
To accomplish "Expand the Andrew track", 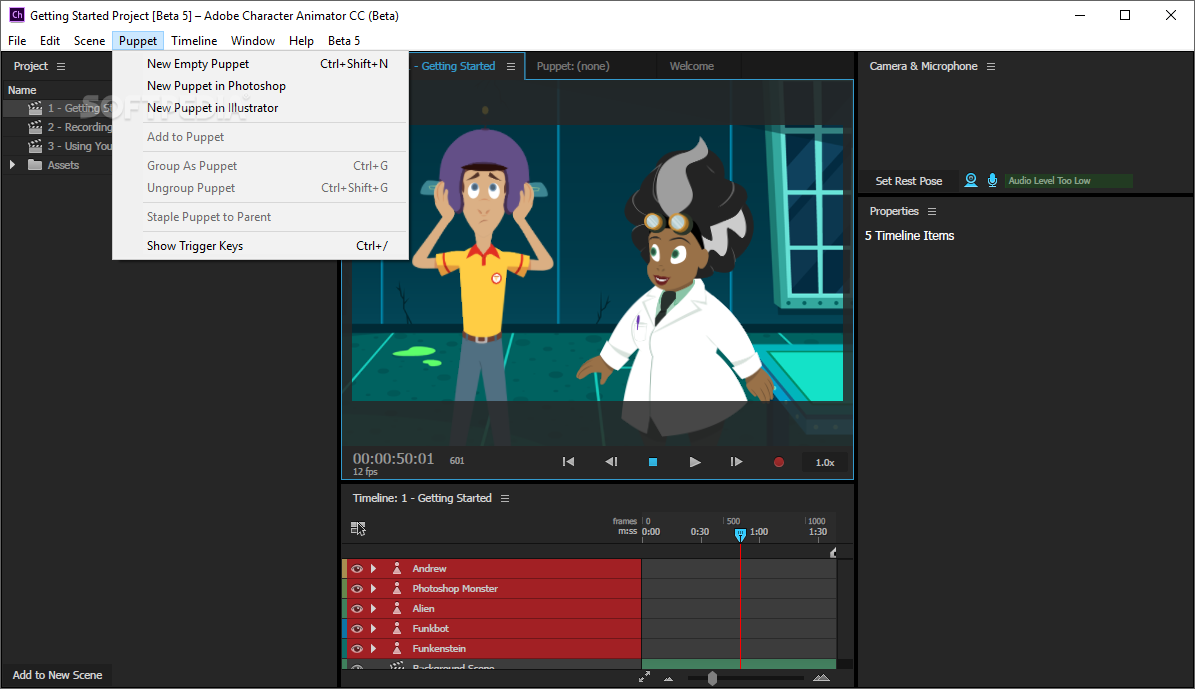I will pyautogui.click(x=373, y=569).
